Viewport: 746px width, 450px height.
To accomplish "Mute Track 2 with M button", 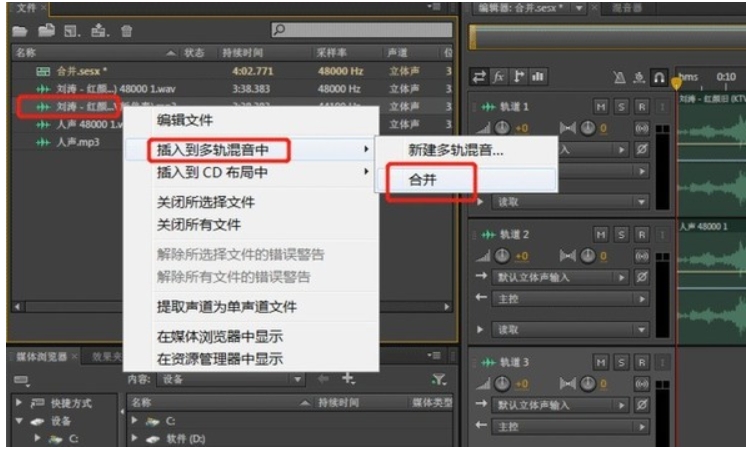I will point(600,235).
